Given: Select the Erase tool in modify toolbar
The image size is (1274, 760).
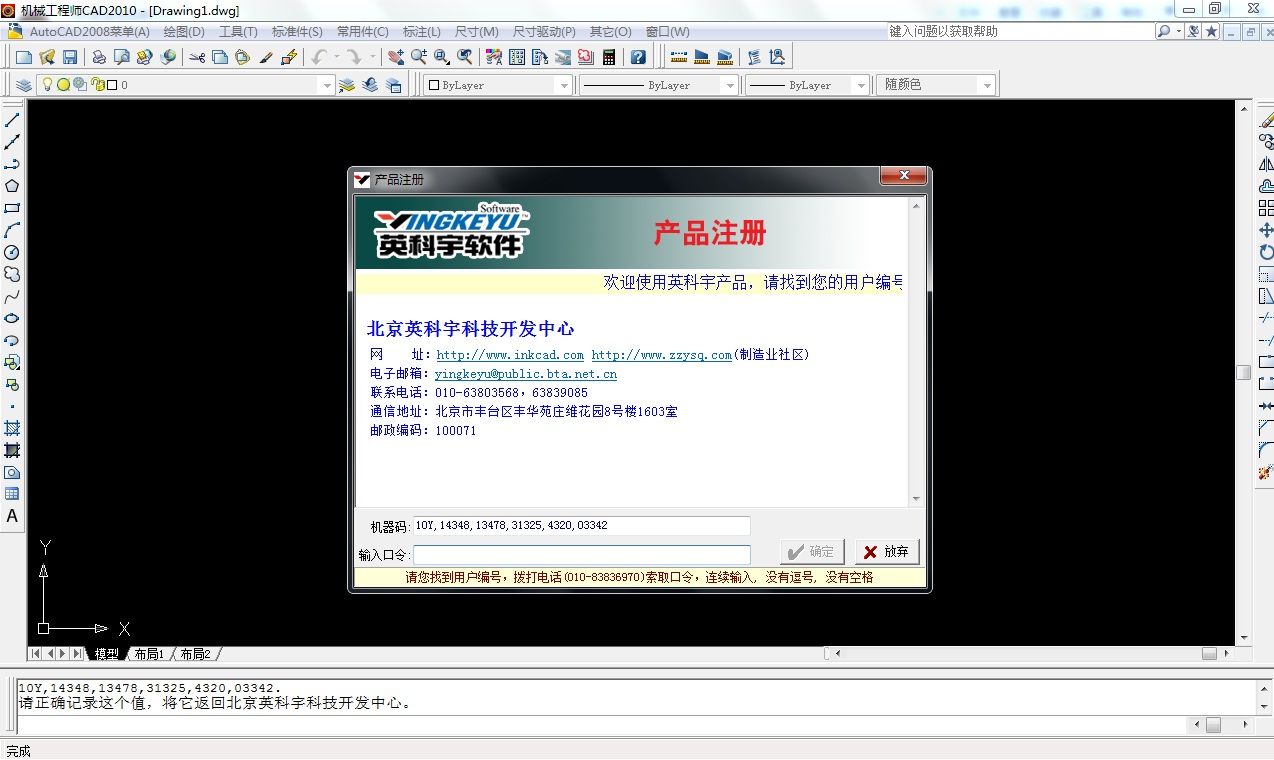Looking at the screenshot, I should pos(1266,120).
